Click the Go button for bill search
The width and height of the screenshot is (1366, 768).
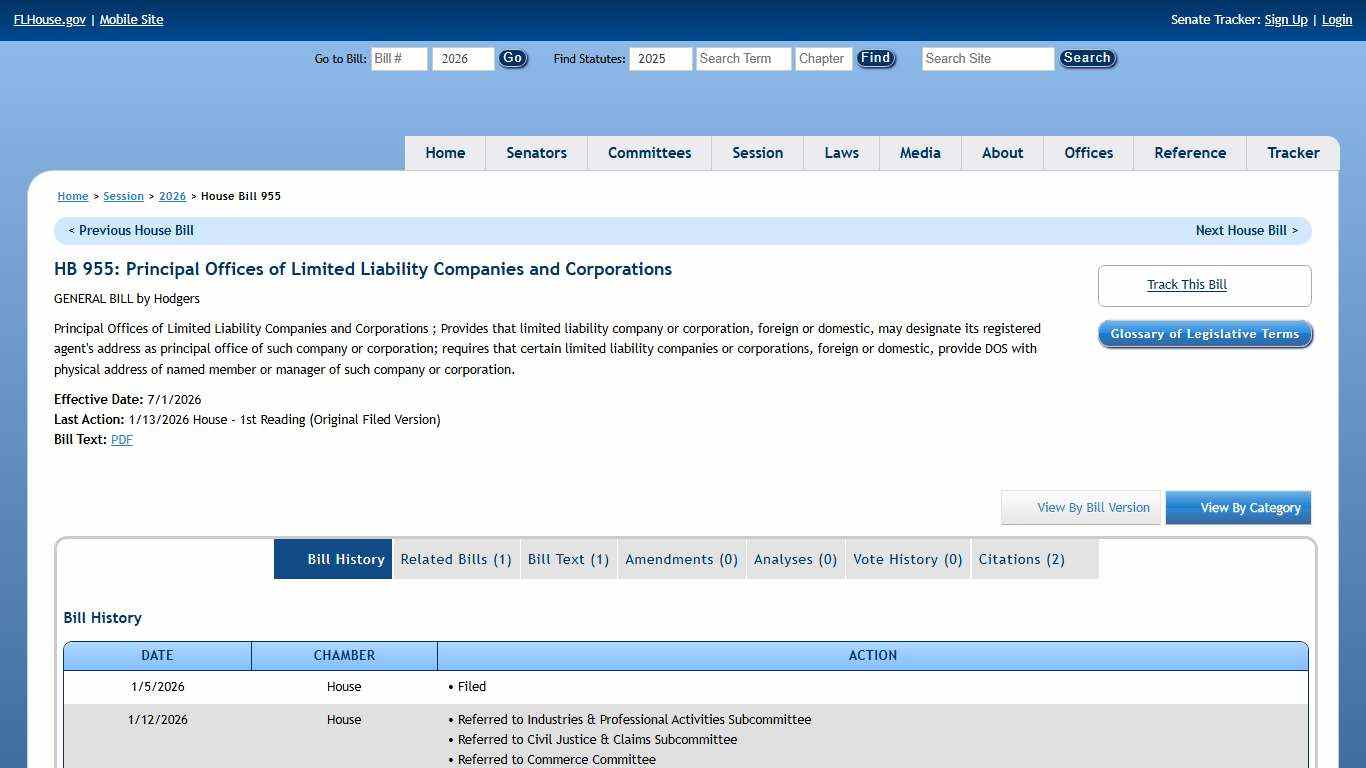(x=512, y=59)
